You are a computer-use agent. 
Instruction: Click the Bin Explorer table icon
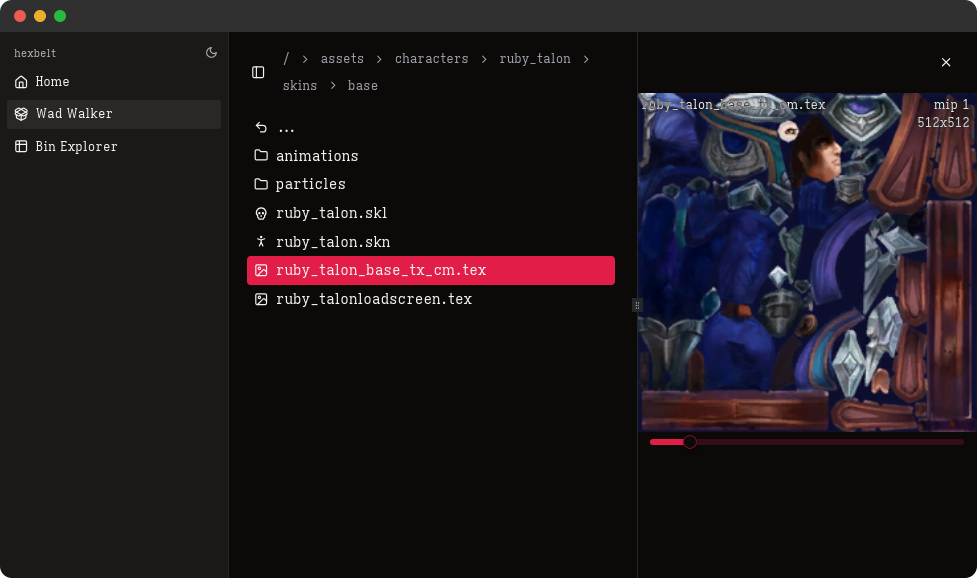(21, 146)
